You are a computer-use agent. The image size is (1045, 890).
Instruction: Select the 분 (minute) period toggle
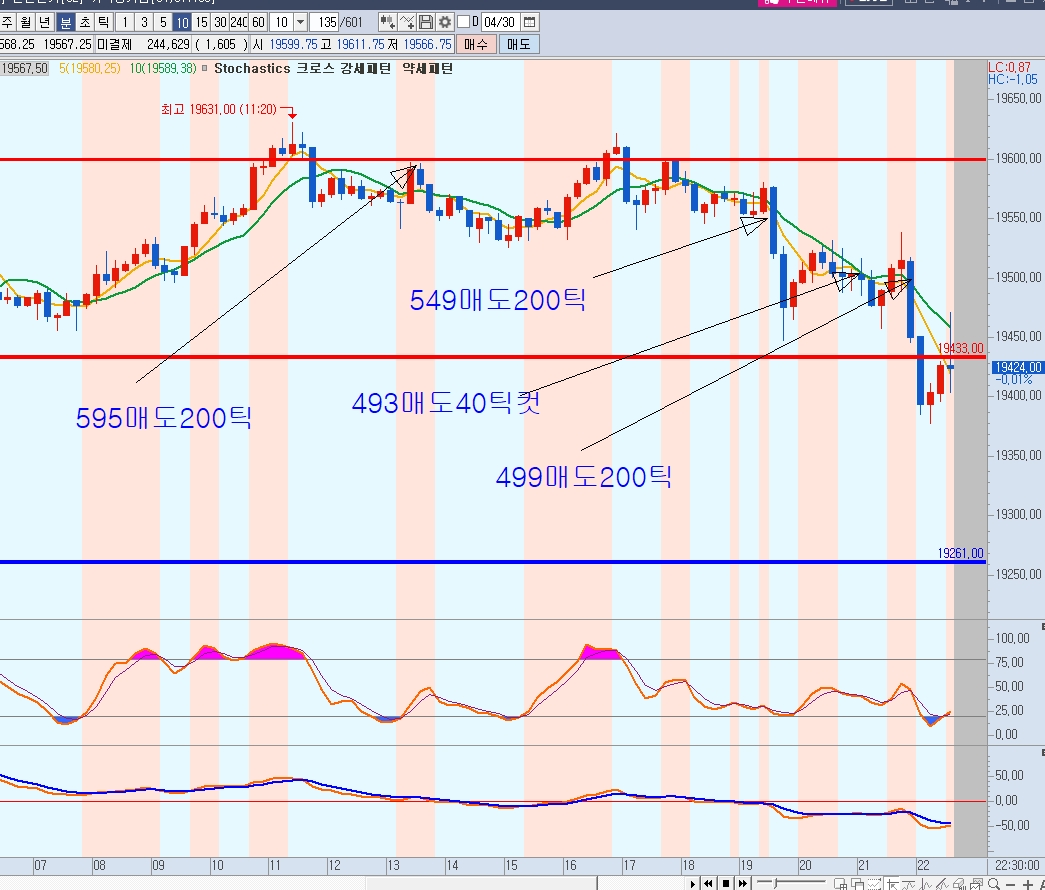click(65, 22)
